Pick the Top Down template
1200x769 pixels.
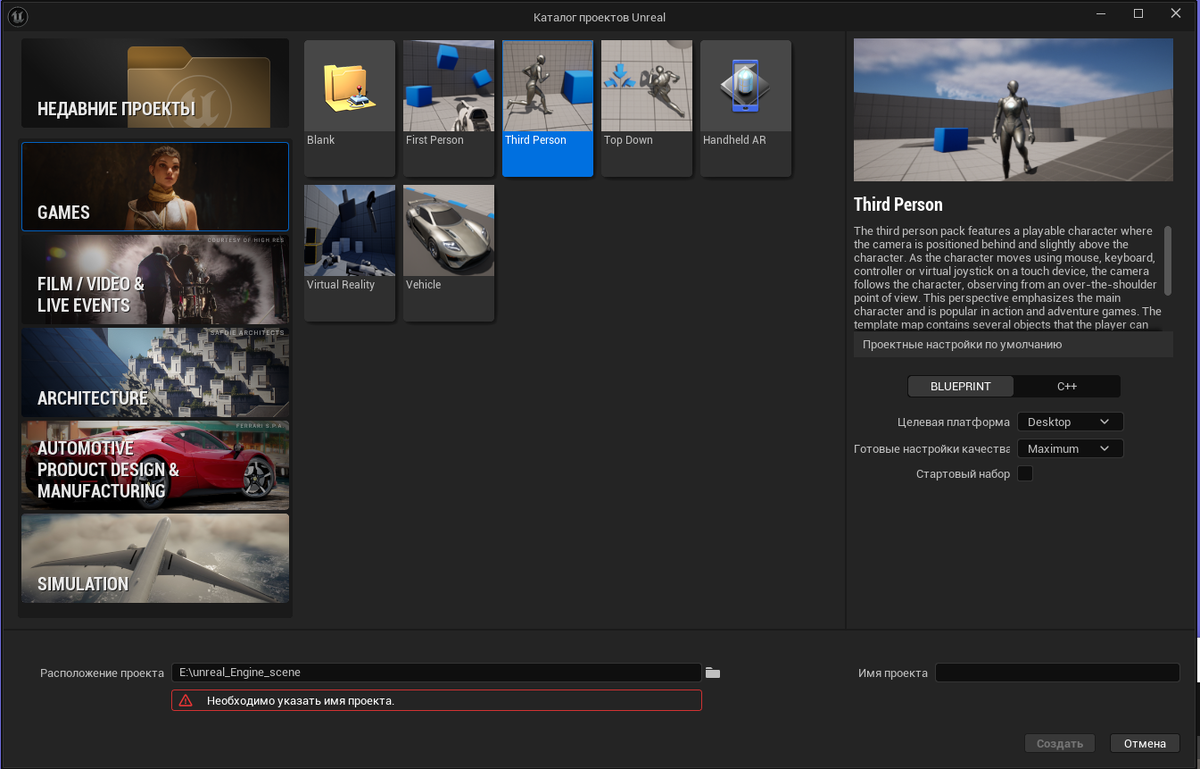tap(646, 108)
